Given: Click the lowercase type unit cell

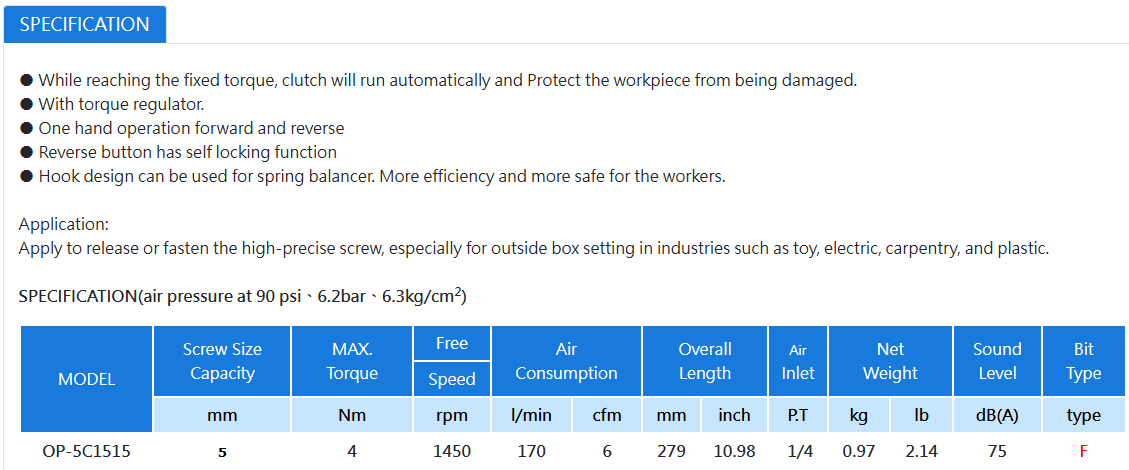Looking at the screenshot, I should coord(1084,415).
